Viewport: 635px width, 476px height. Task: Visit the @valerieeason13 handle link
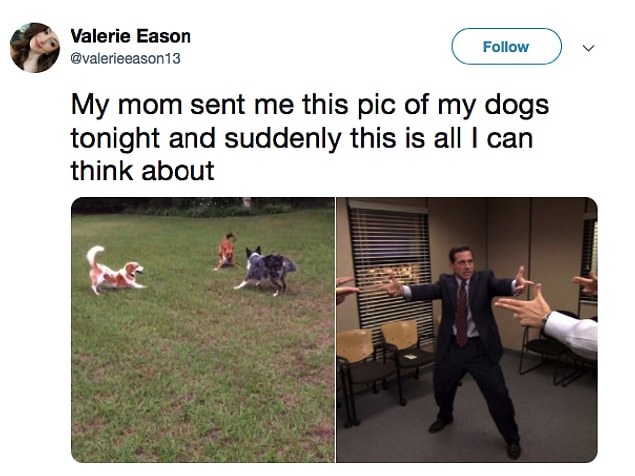click(x=125, y=59)
